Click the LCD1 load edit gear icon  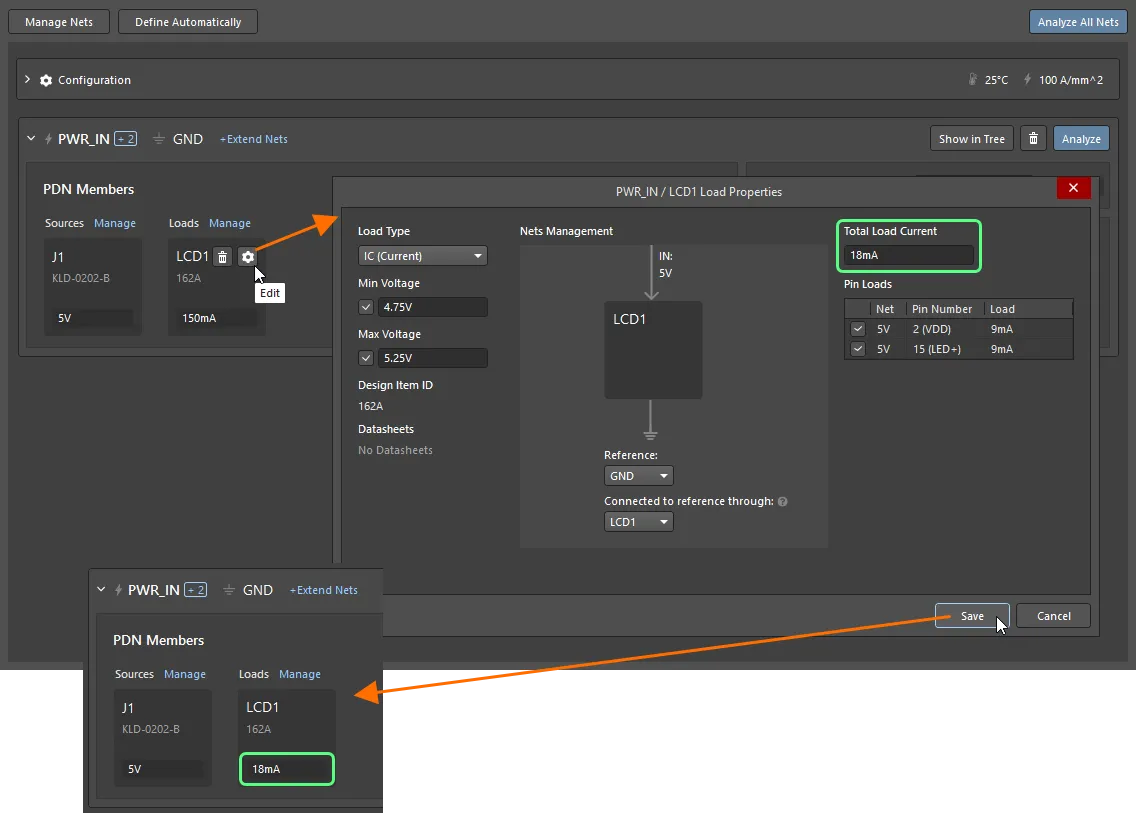pyautogui.click(x=248, y=257)
